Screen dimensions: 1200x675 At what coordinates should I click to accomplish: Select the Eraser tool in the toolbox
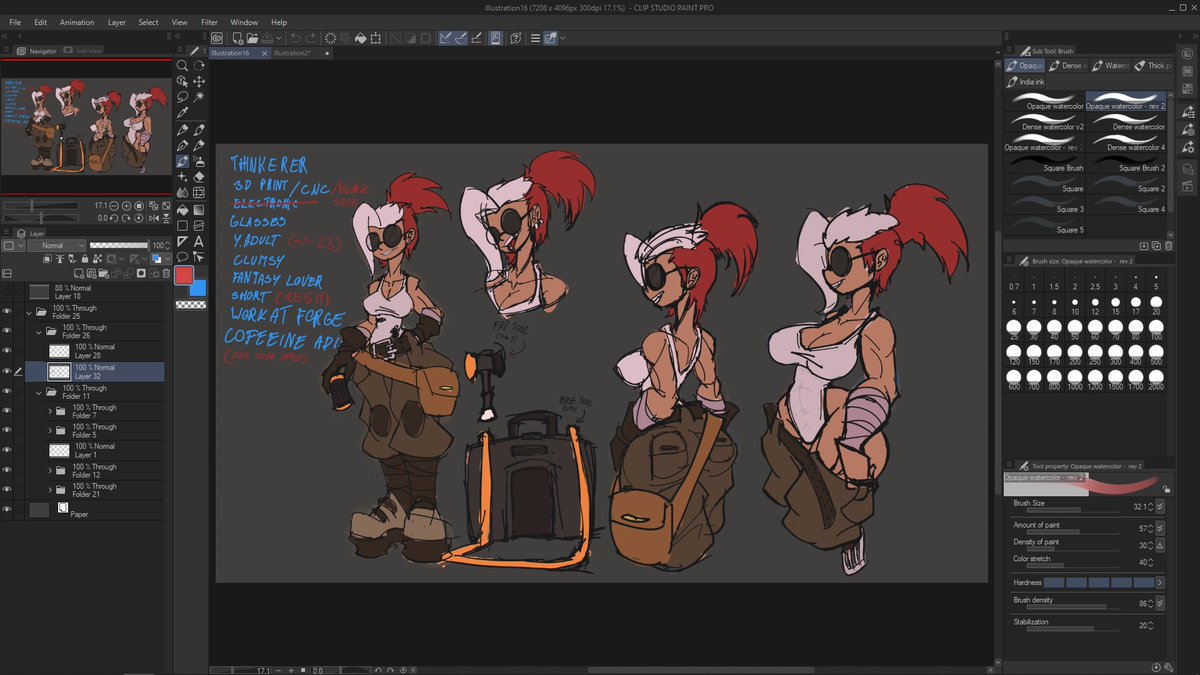coord(199,177)
